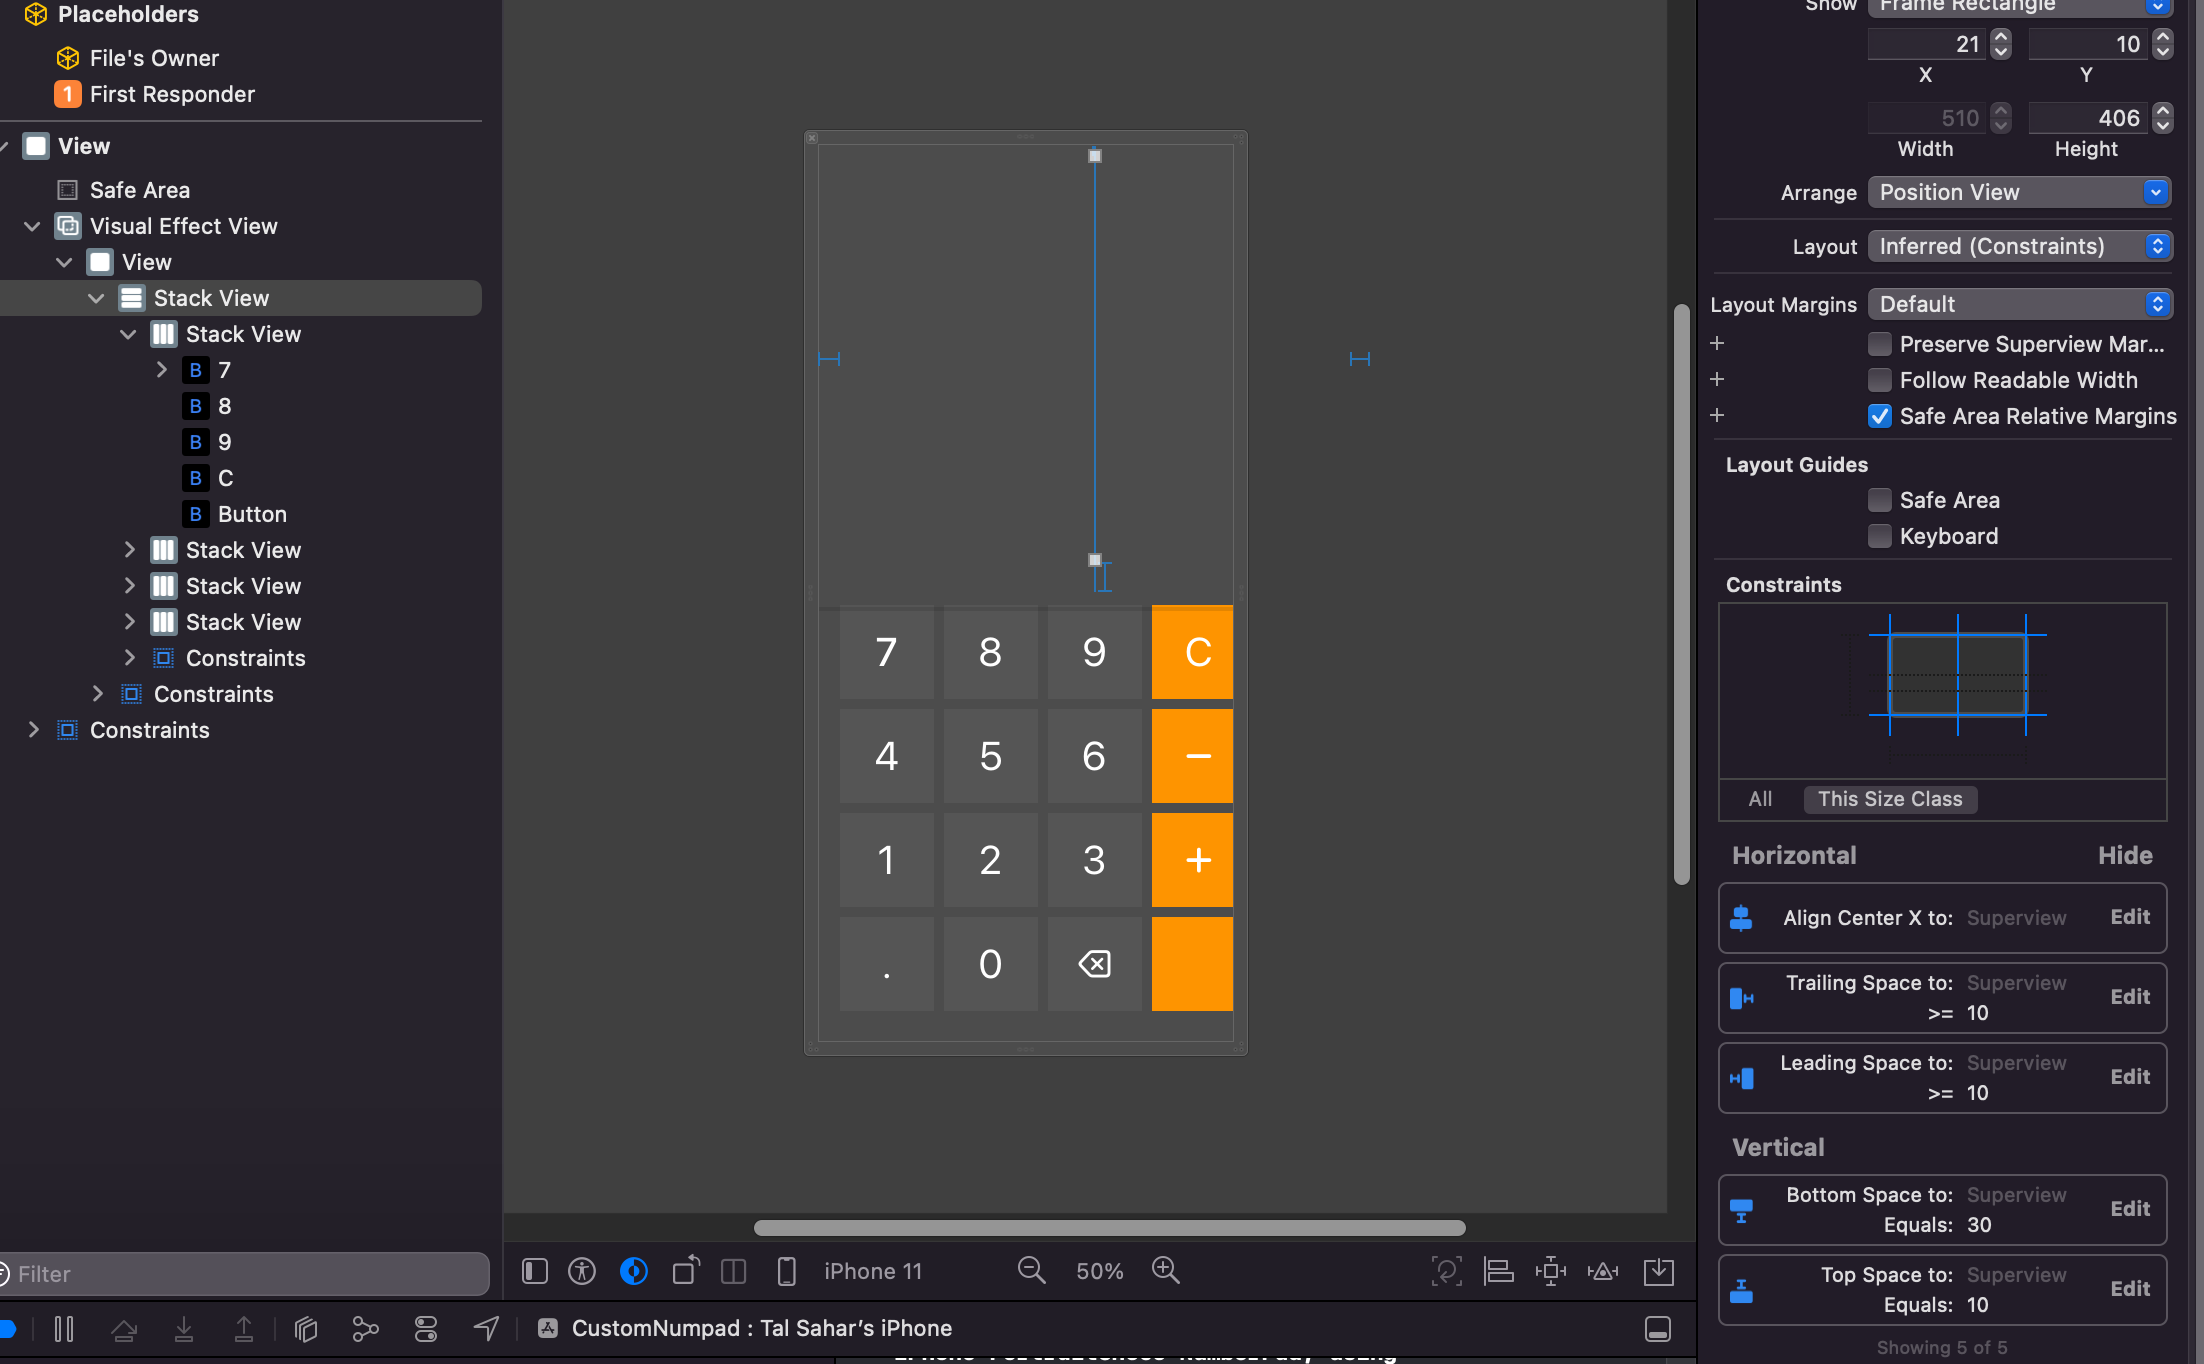Open the Arrange Position View dropdown
The image size is (2204, 1364).
2020,192
